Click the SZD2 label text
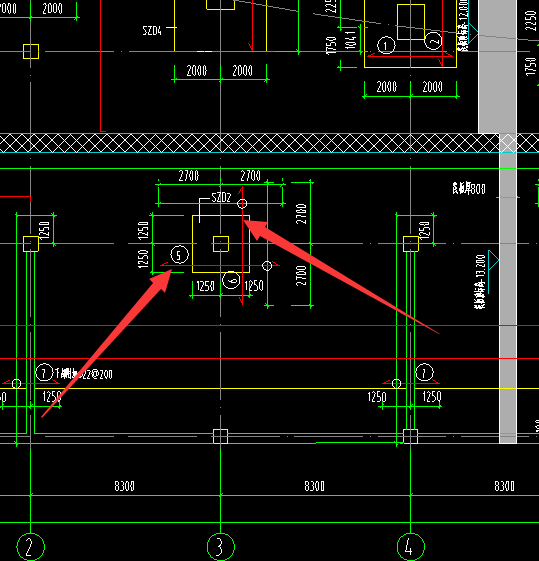The height and width of the screenshot is (561, 539). 221,197
